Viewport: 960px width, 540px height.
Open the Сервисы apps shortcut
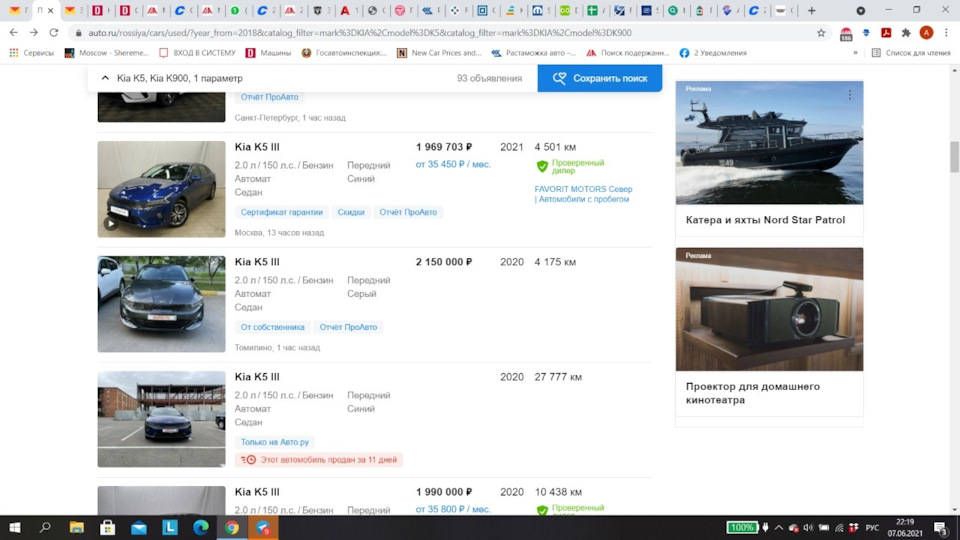pyautogui.click(x=32, y=53)
